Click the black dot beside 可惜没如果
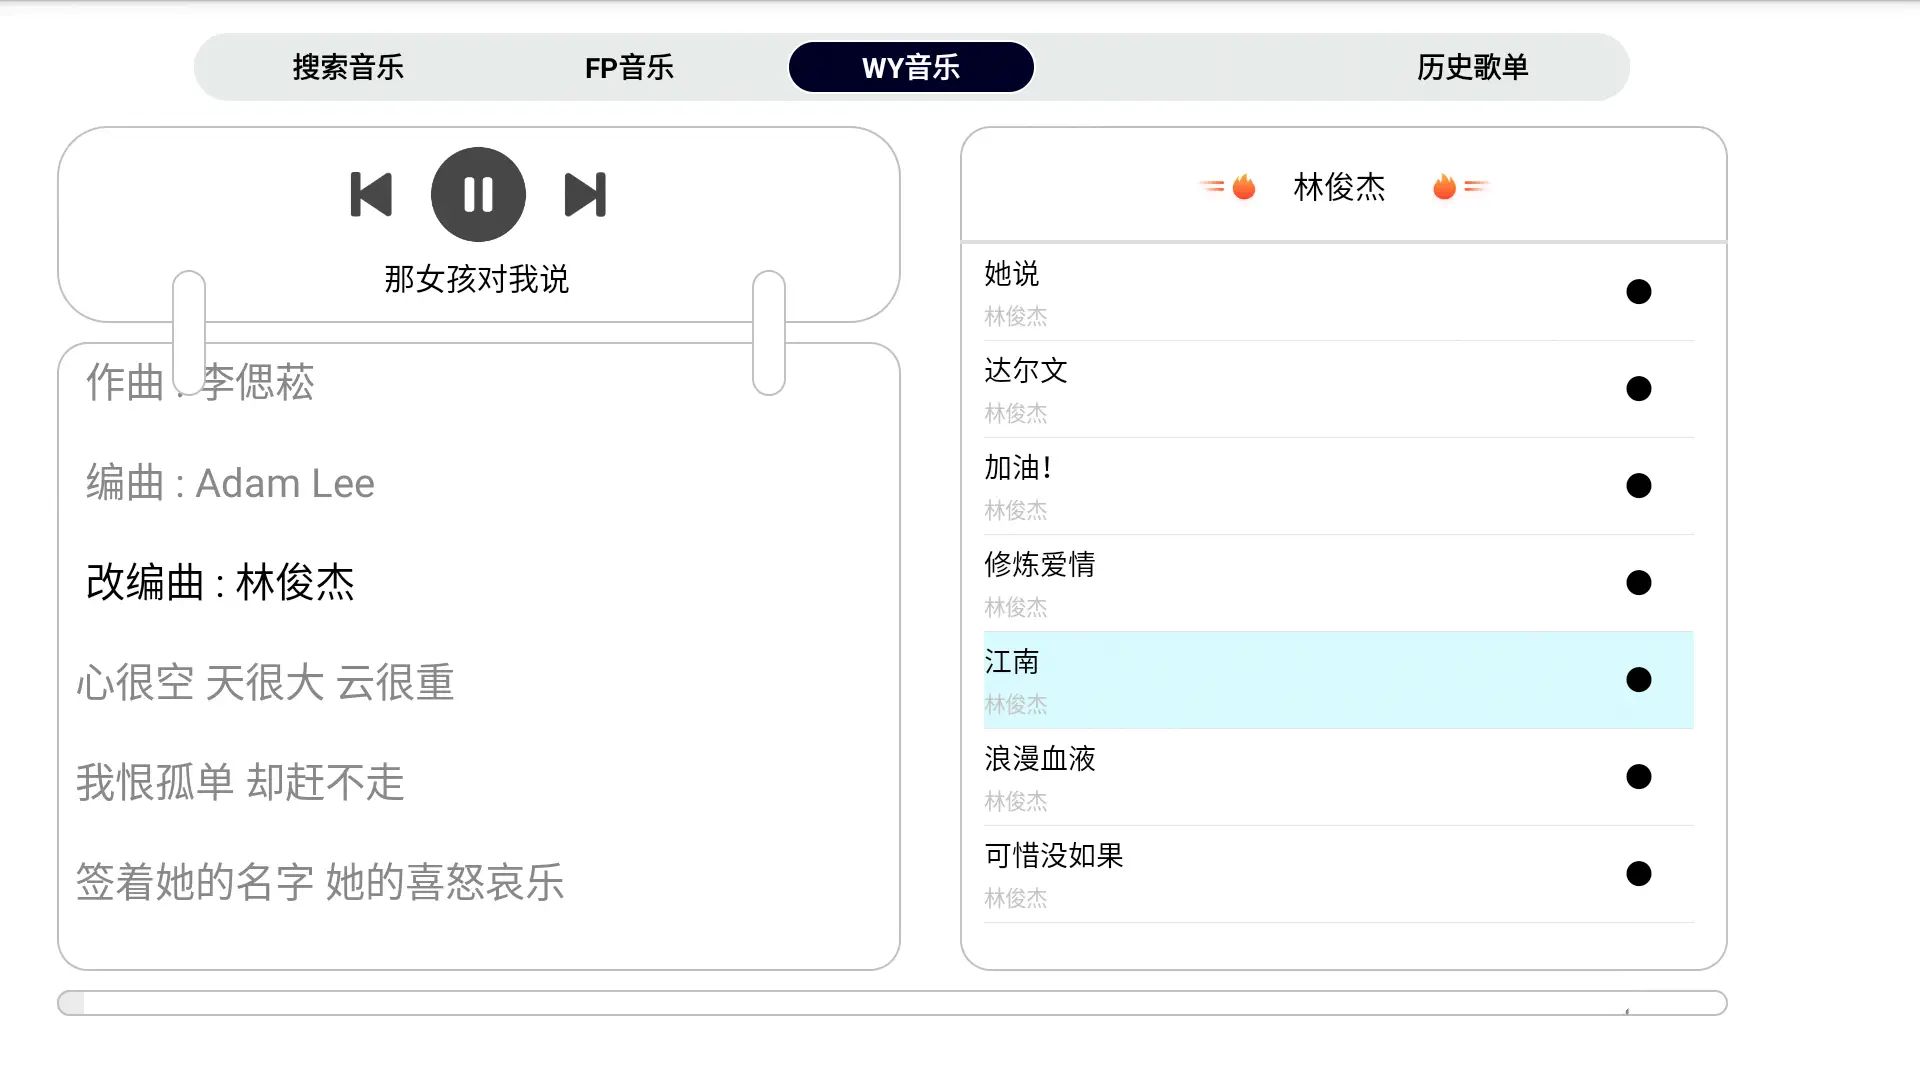Viewport: 1920px width, 1080px height. click(x=1638, y=873)
